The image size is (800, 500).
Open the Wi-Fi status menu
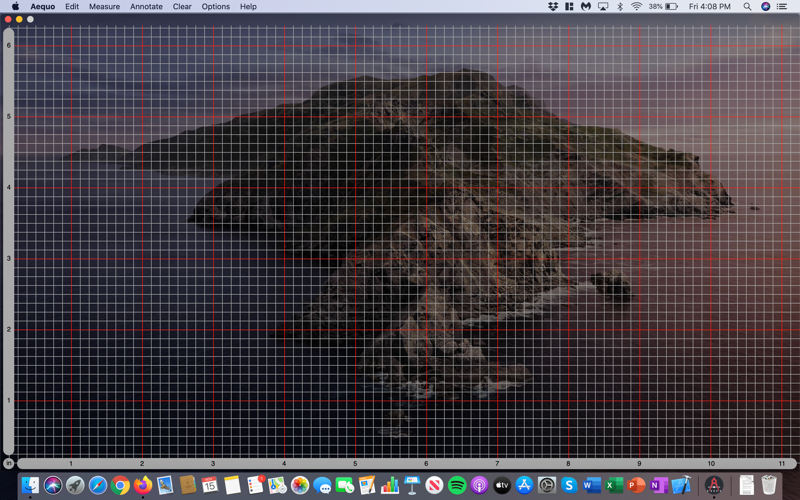pos(636,6)
